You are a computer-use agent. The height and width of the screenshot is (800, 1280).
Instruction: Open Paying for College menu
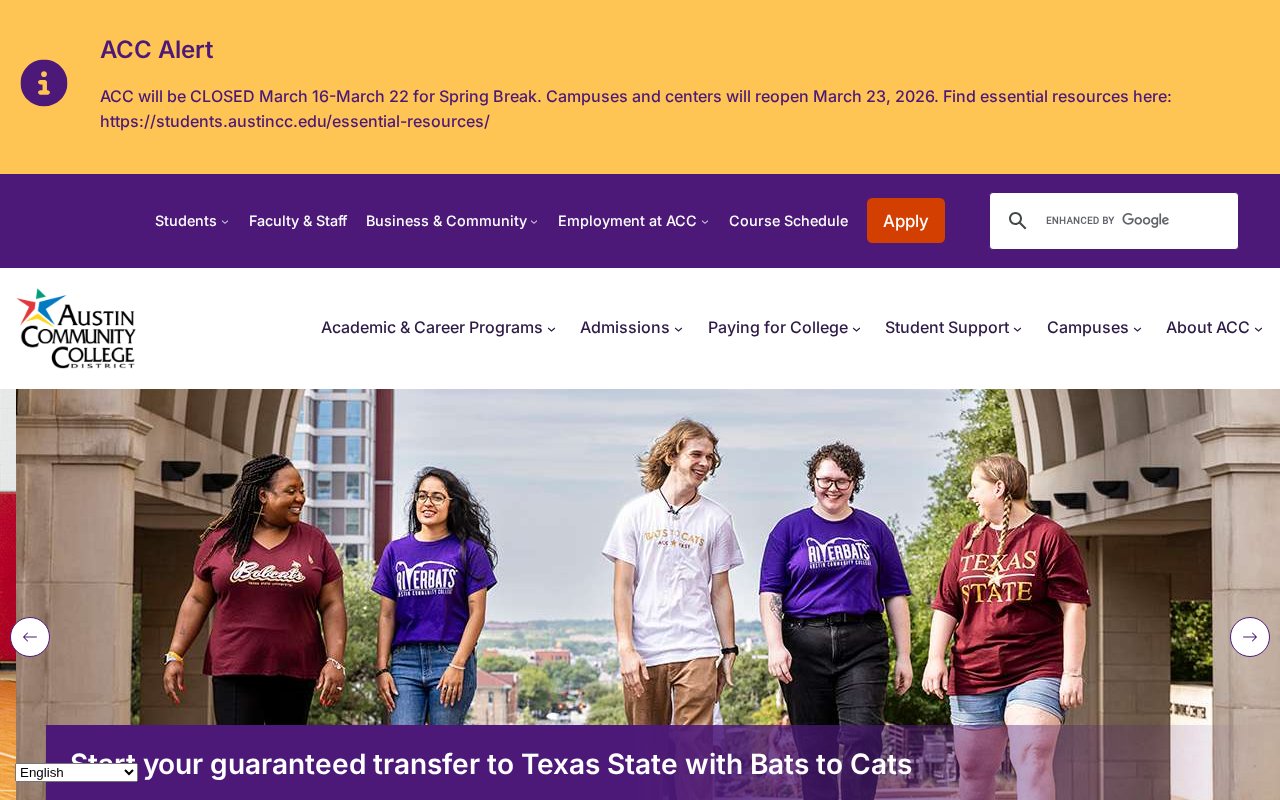point(784,328)
